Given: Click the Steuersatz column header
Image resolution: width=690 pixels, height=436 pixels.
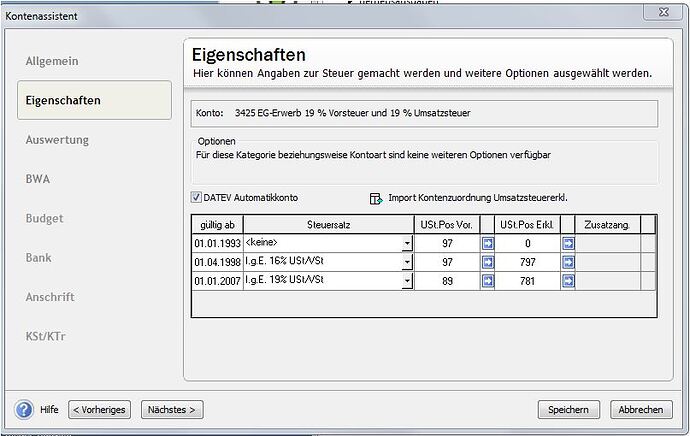Looking at the screenshot, I should coord(328,225).
